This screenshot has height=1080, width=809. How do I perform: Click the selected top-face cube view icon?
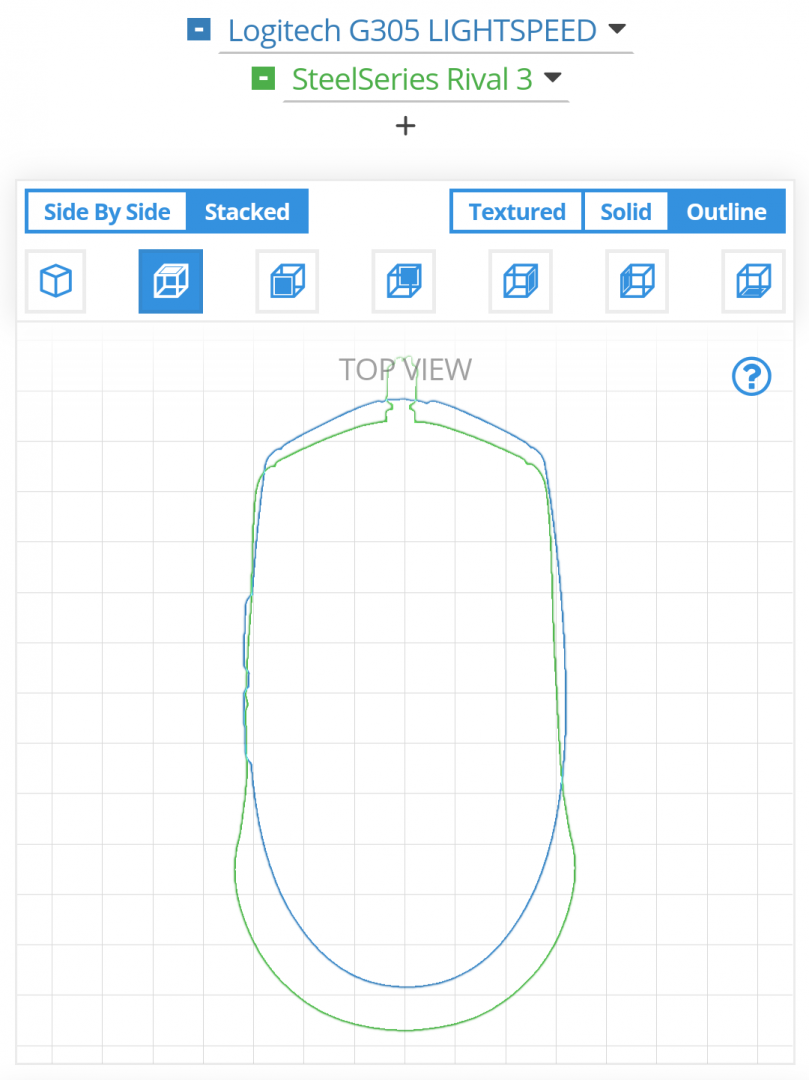point(171,281)
